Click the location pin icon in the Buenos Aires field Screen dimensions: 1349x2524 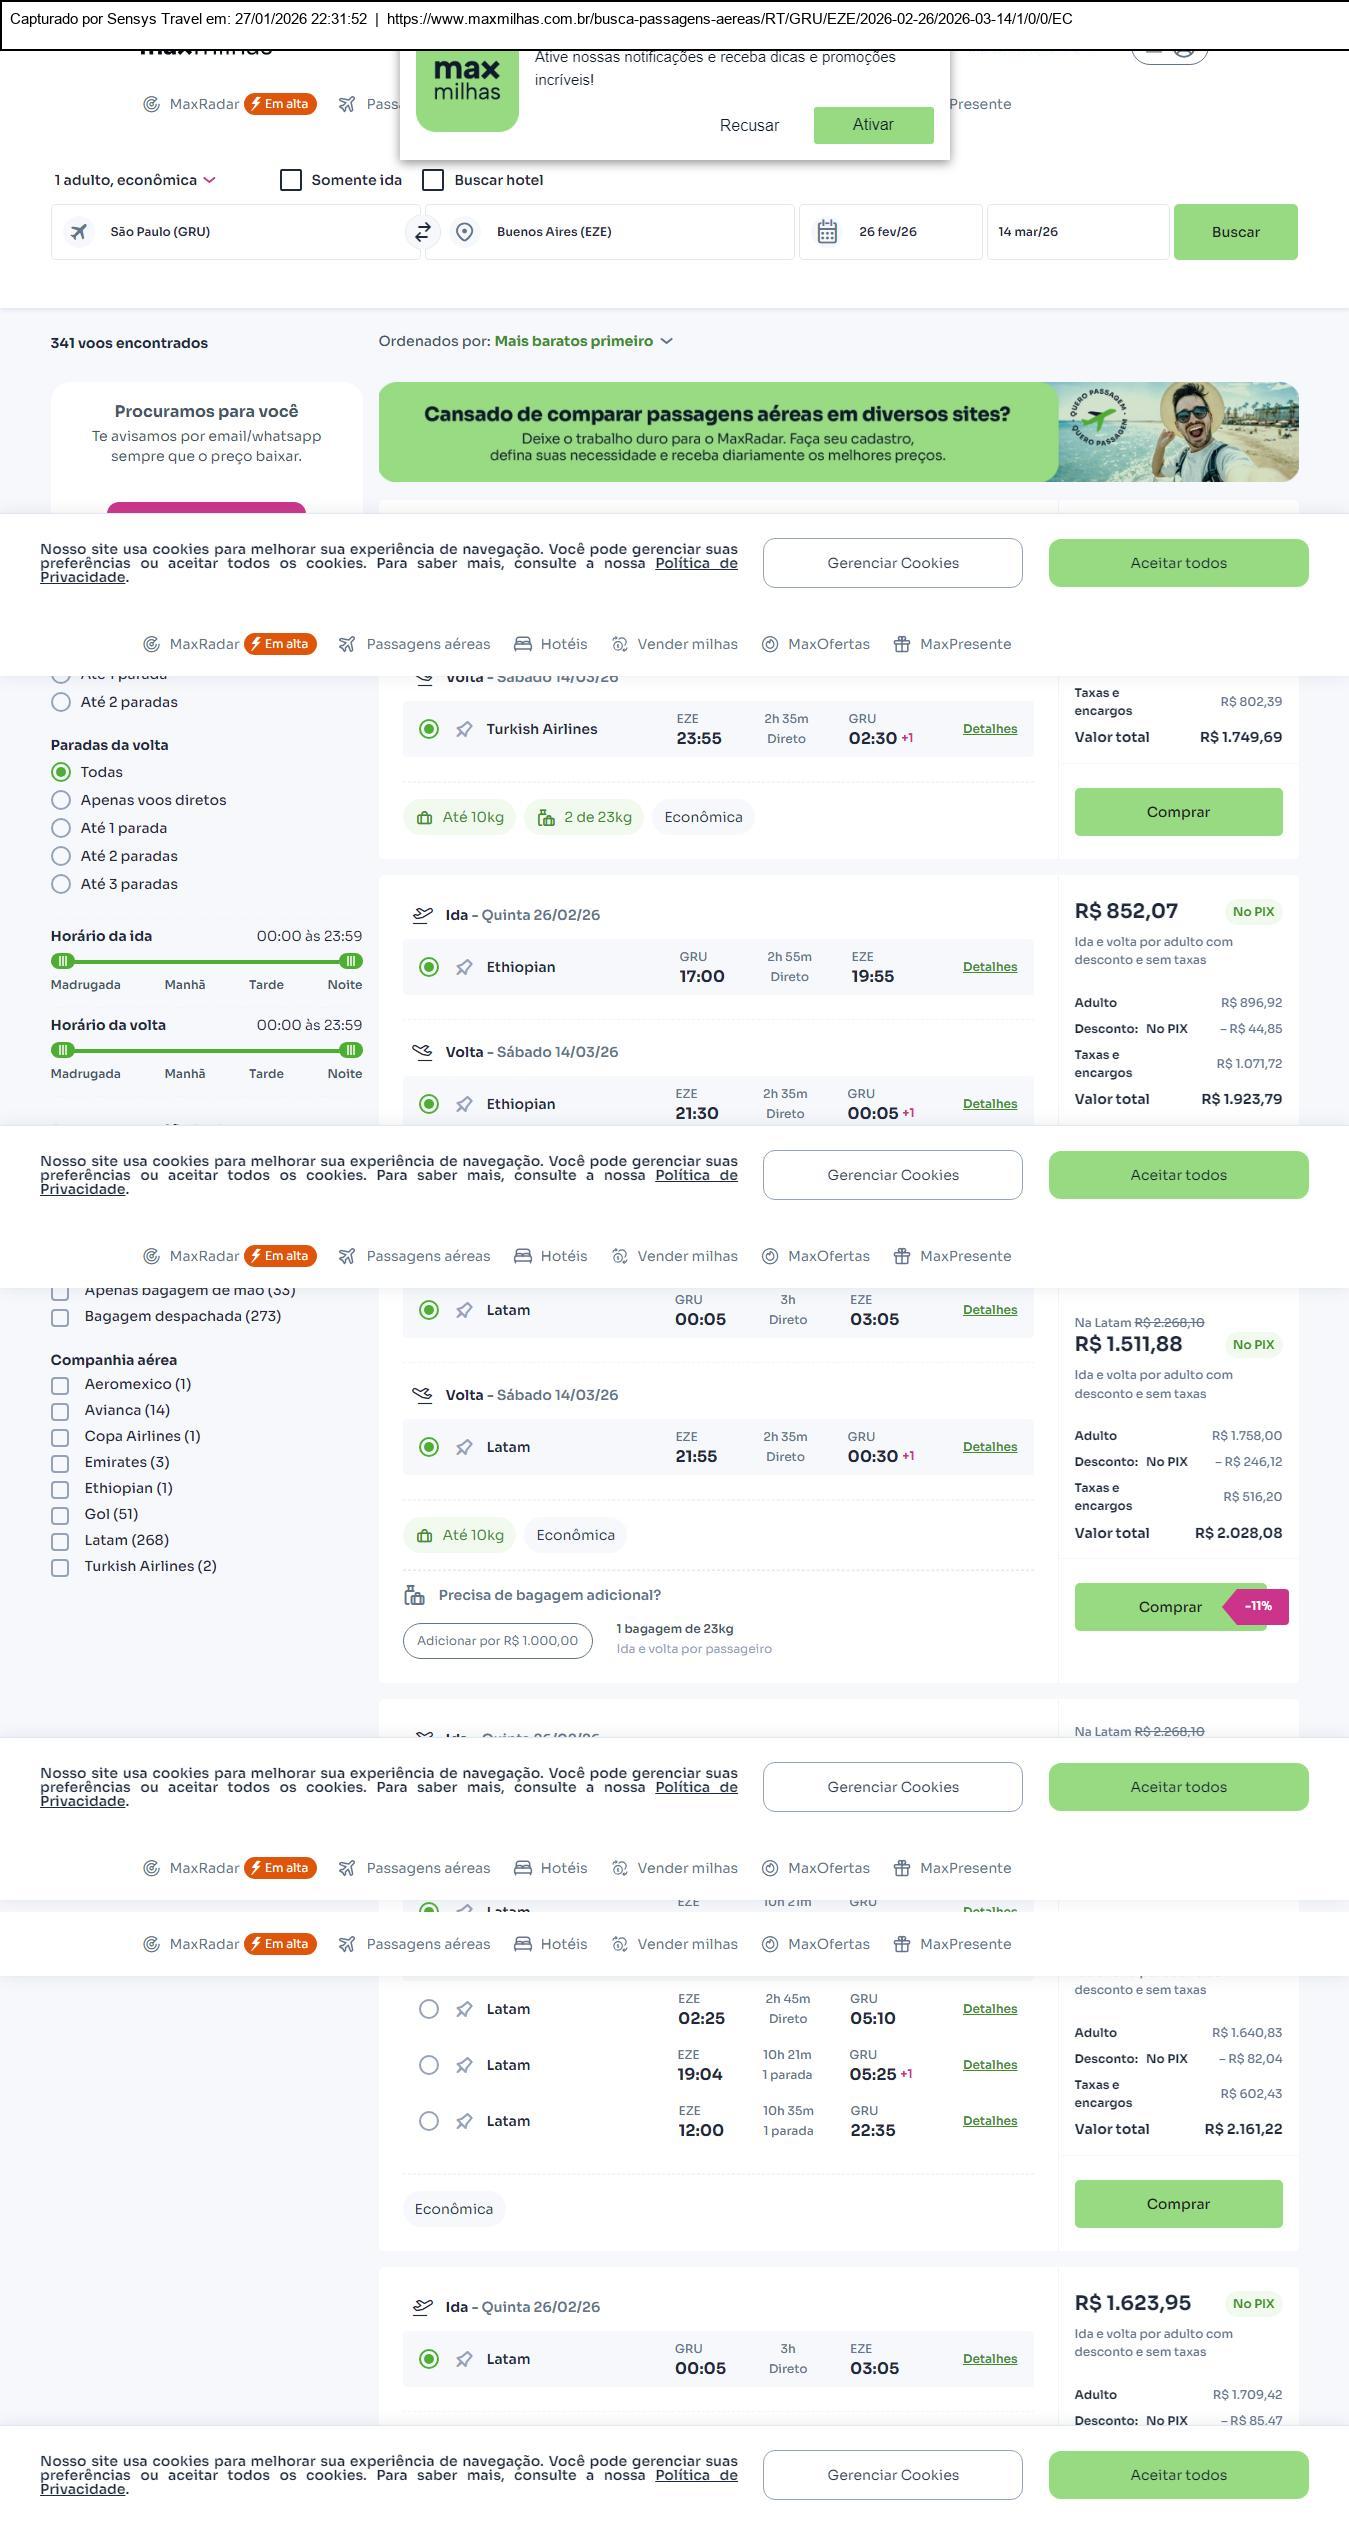pyautogui.click(x=464, y=232)
